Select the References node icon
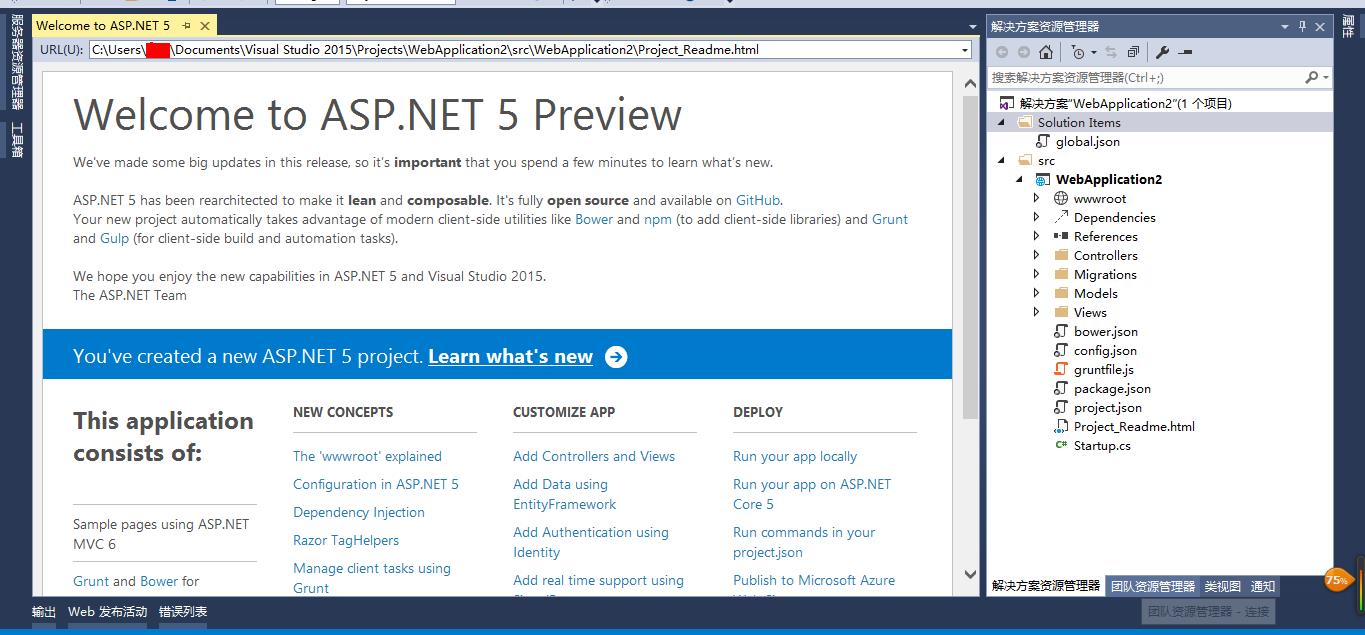Screen dimensions: 1365x635 [1061, 236]
